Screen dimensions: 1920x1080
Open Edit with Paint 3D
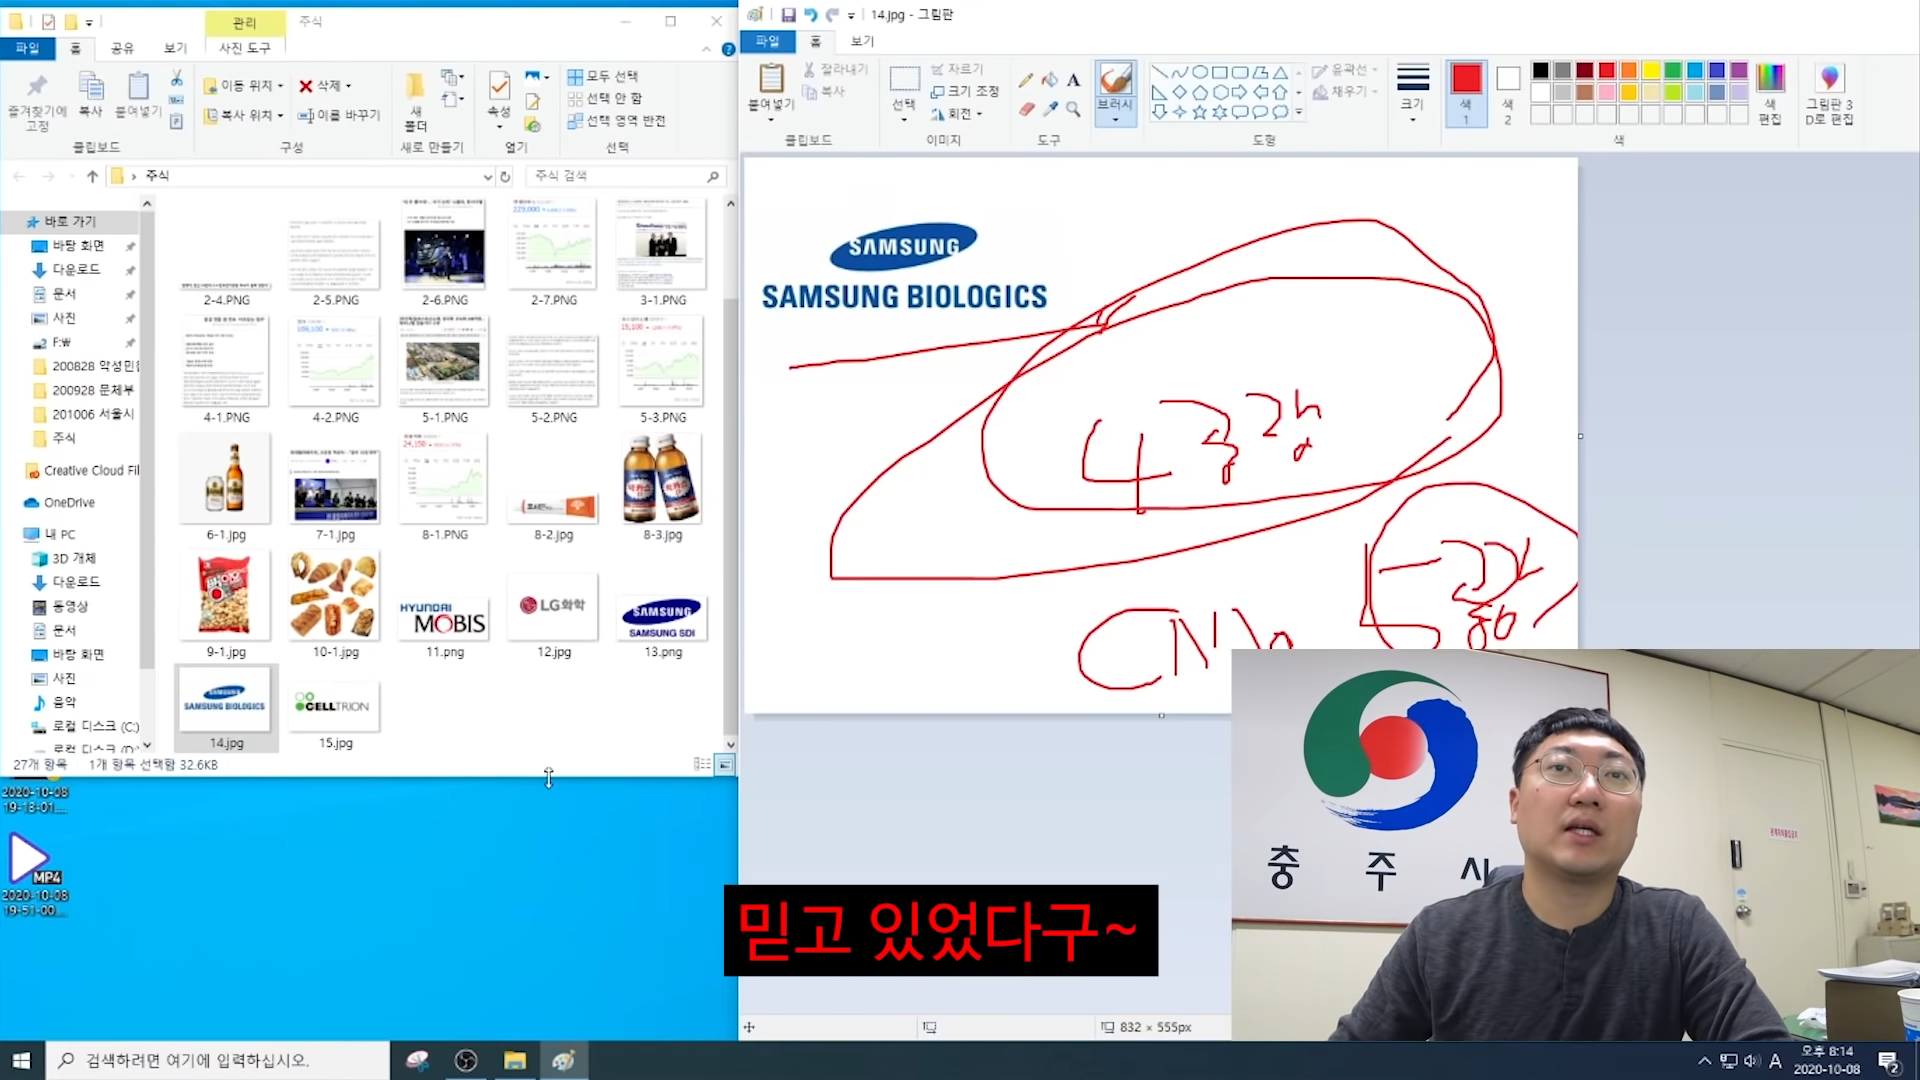click(1829, 96)
